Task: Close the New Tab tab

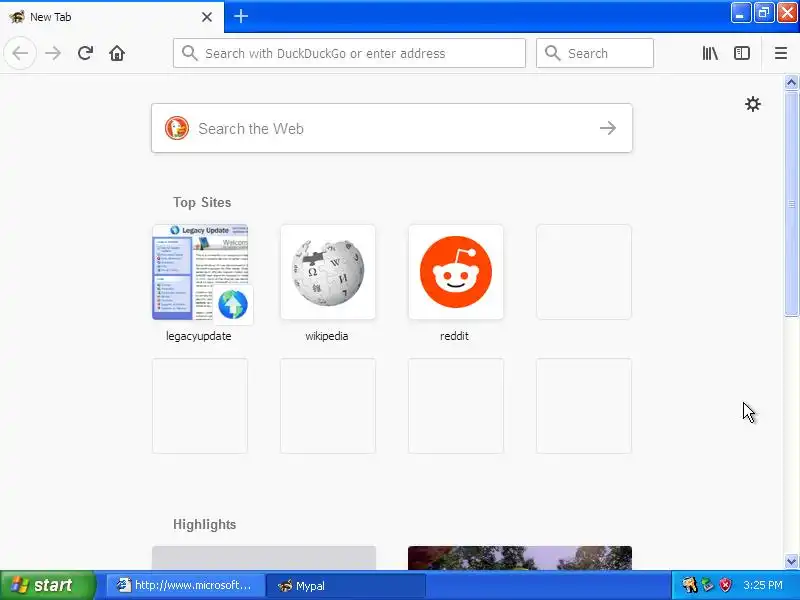Action: point(207,17)
